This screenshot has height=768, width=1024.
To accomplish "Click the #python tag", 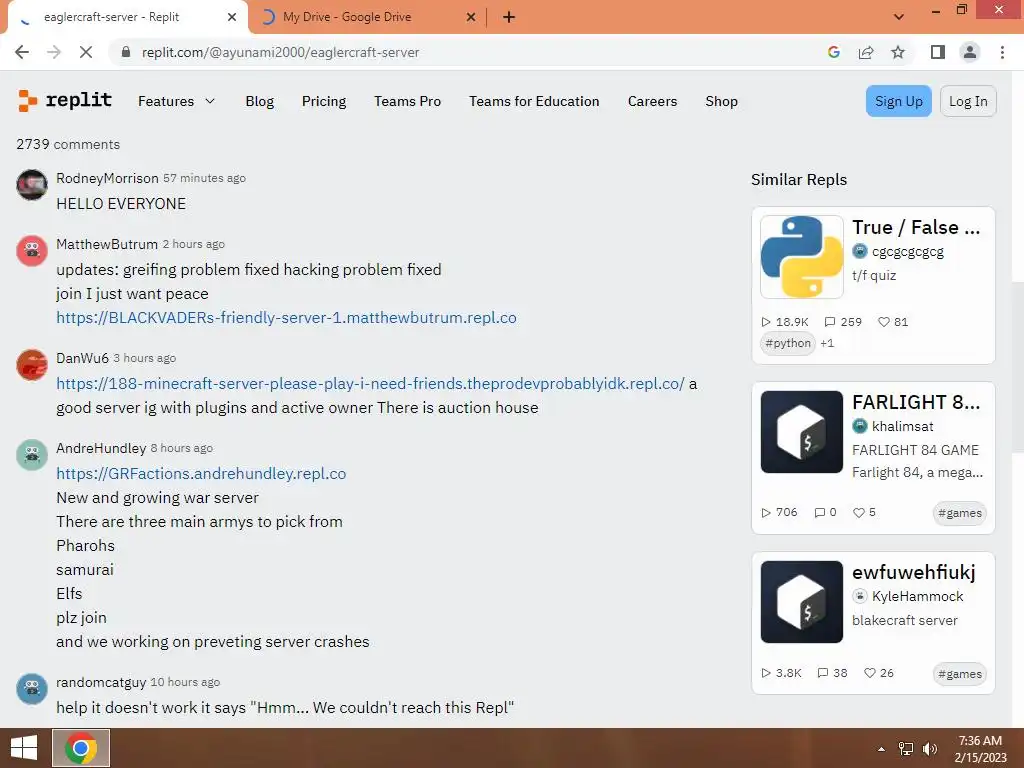I will (x=788, y=344).
